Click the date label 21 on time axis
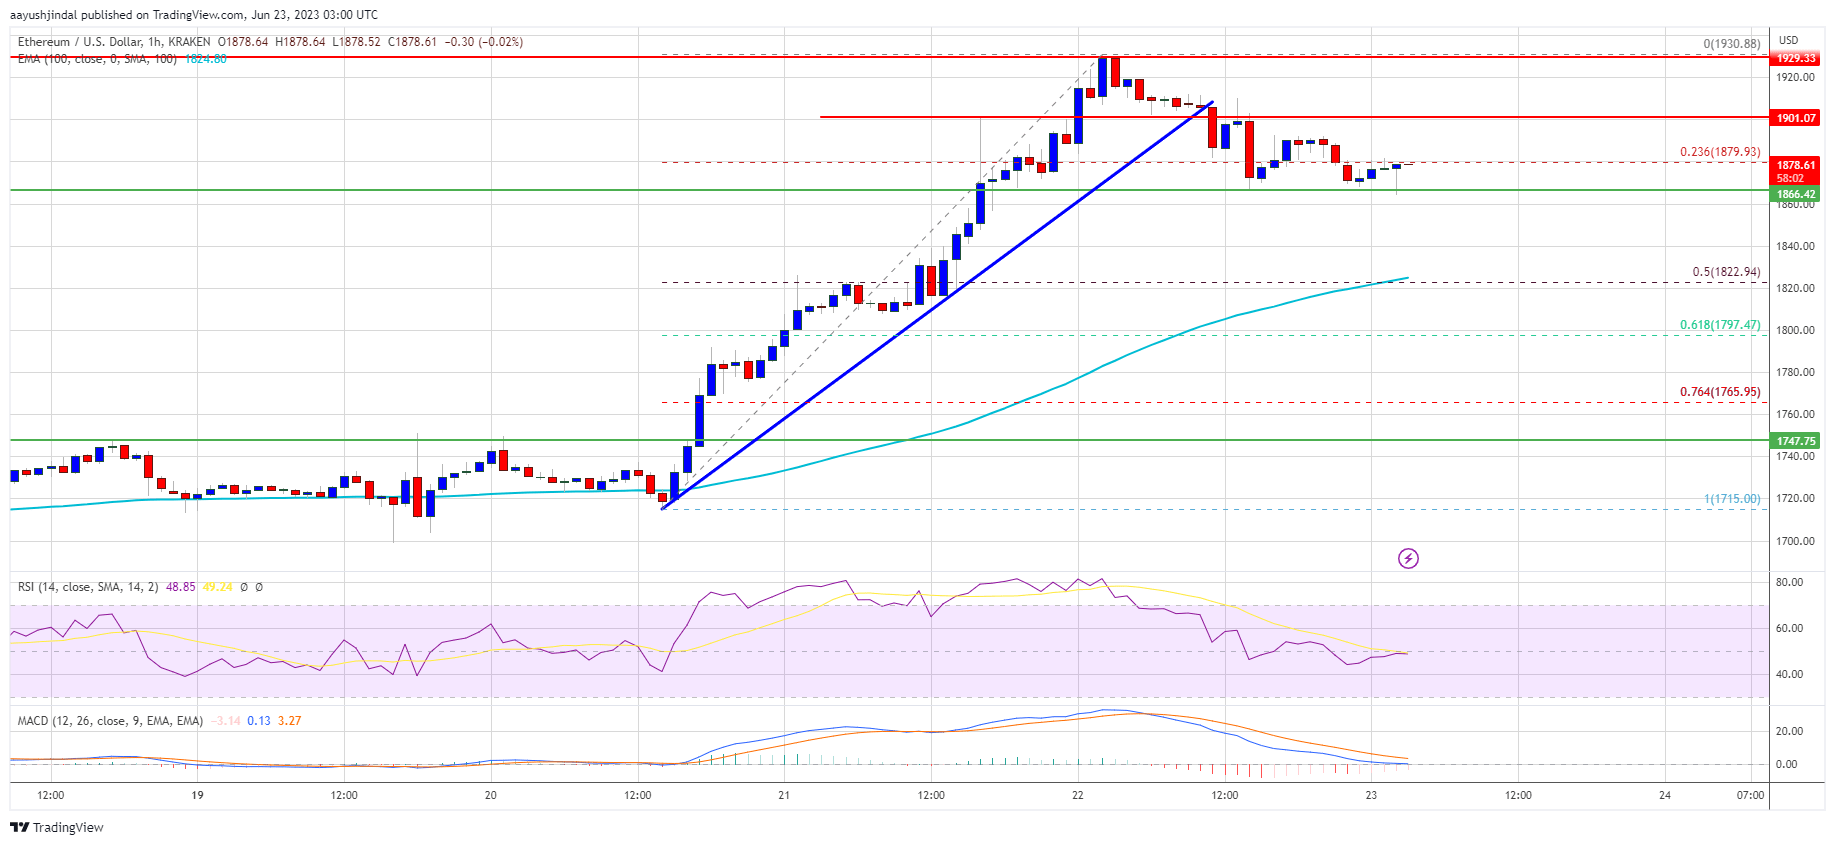This screenshot has height=845, width=1835. [784, 796]
